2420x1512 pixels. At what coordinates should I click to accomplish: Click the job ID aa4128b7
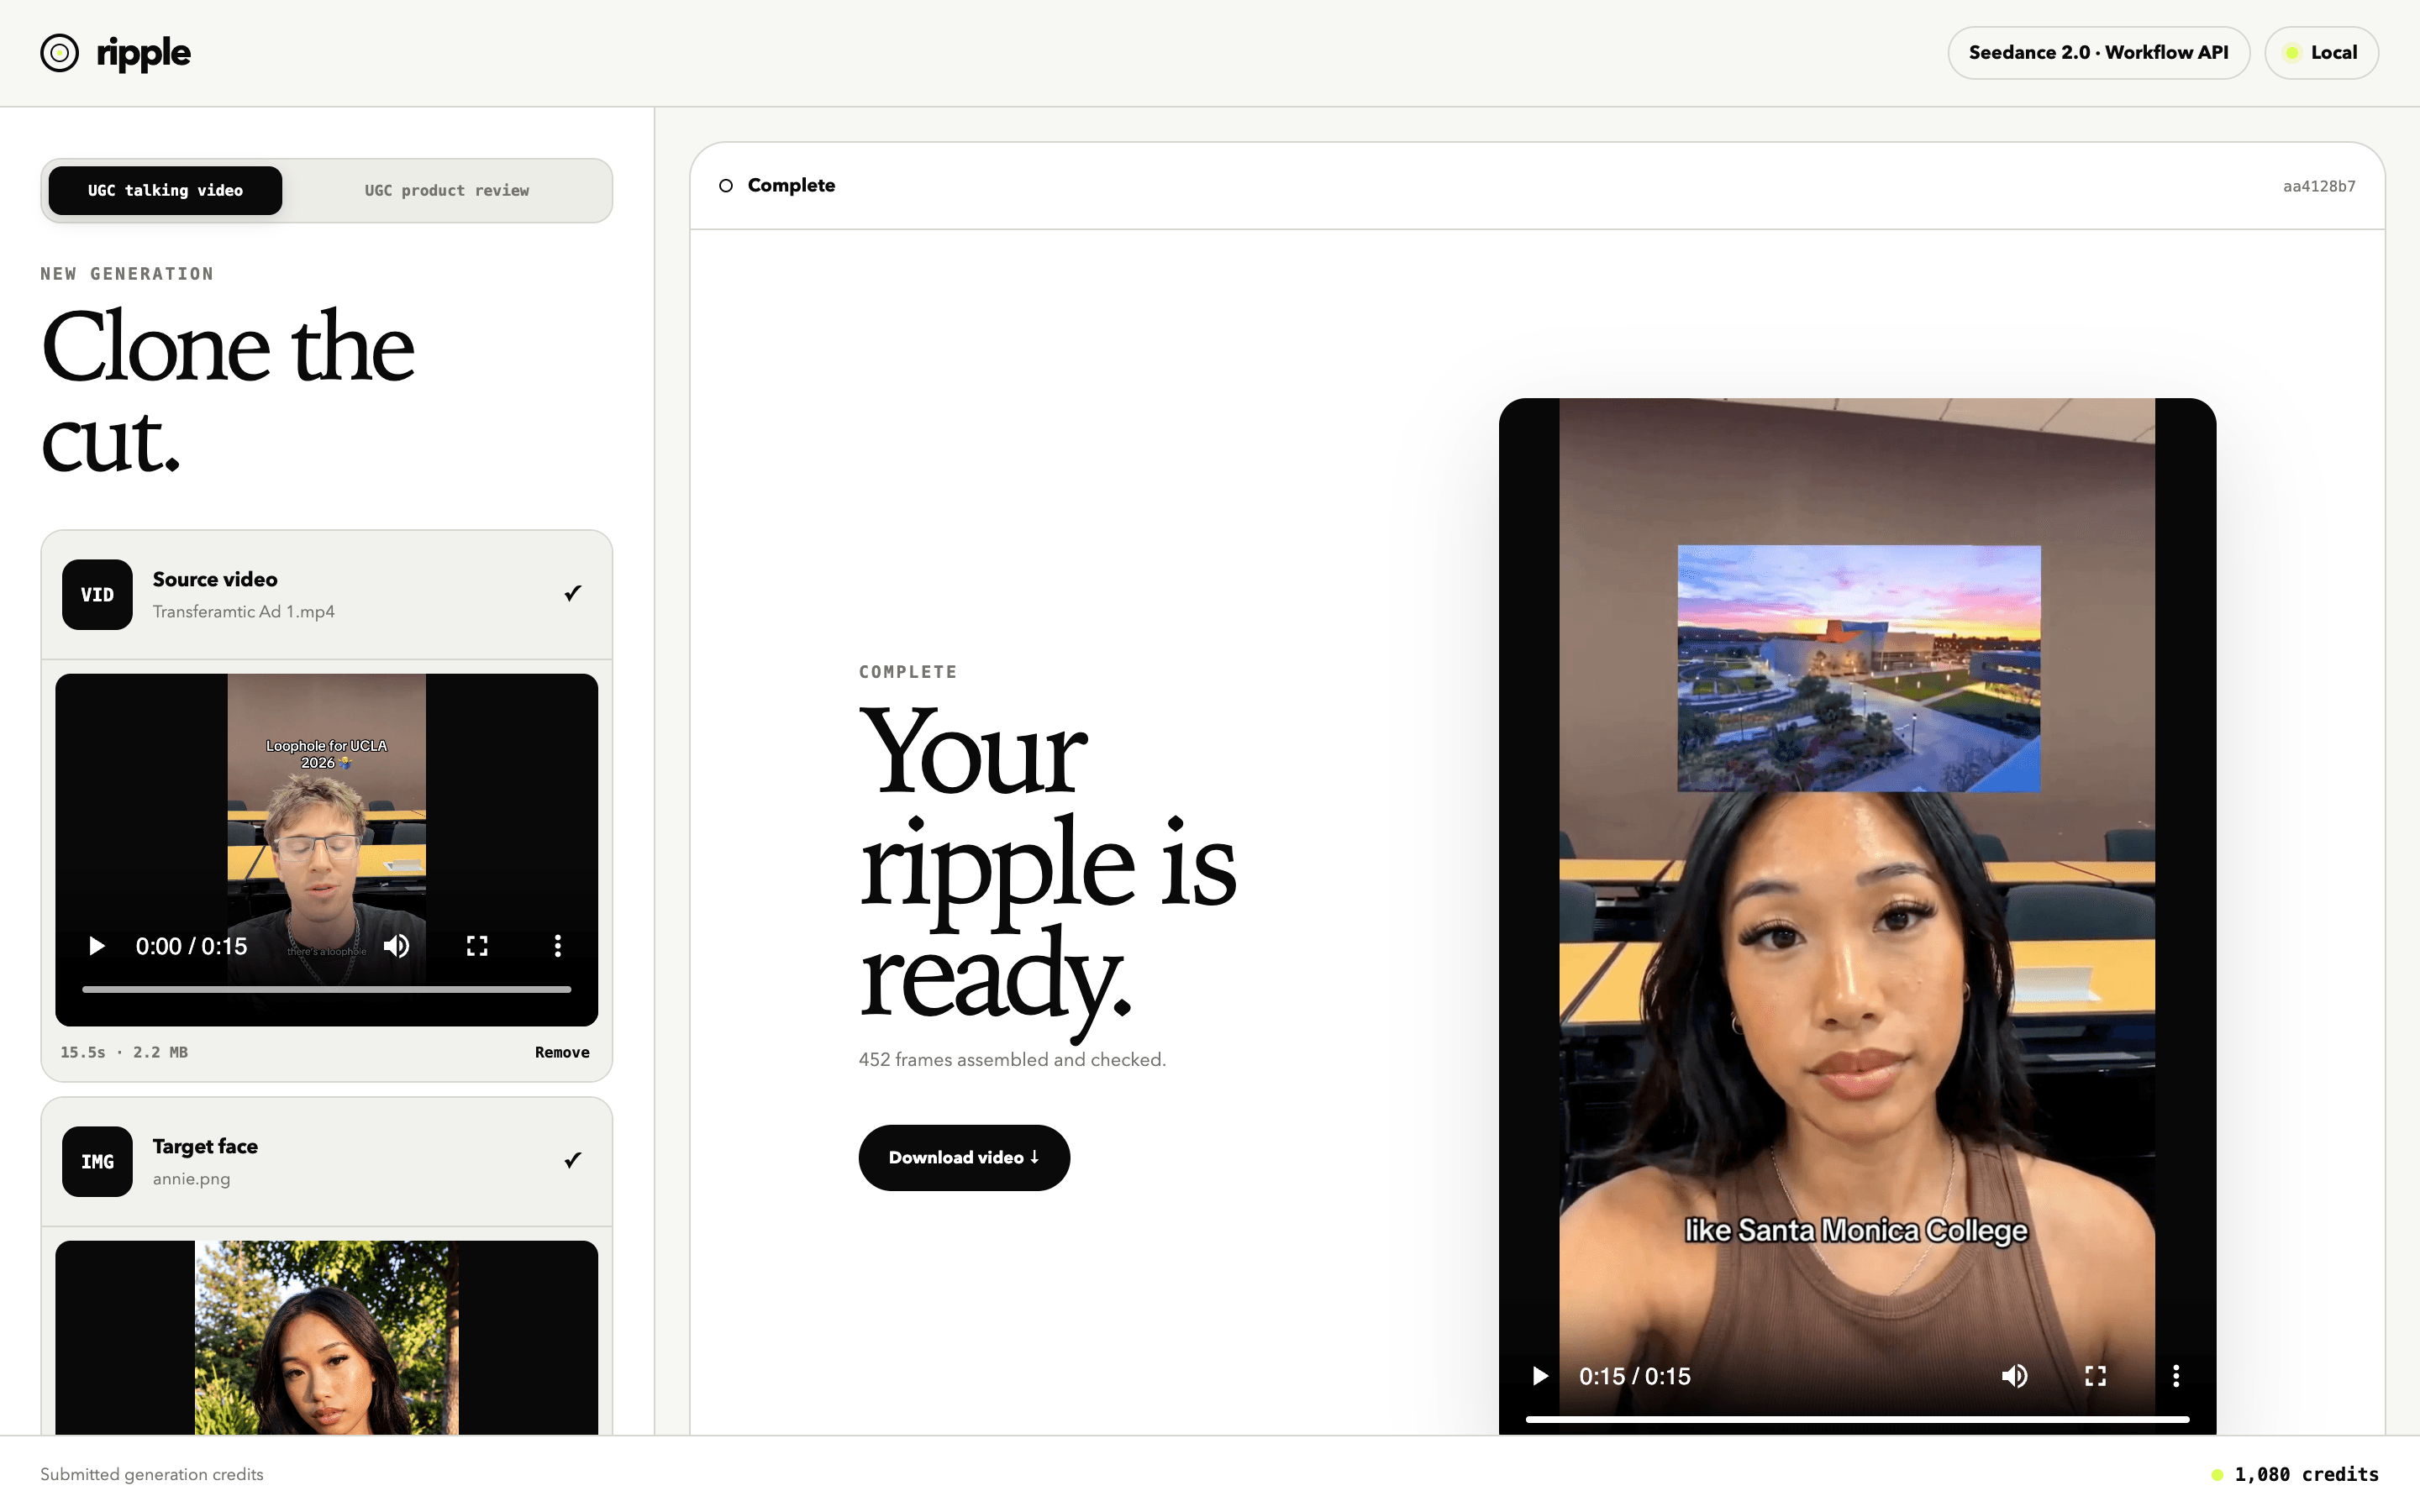click(x=2319, y=186)
